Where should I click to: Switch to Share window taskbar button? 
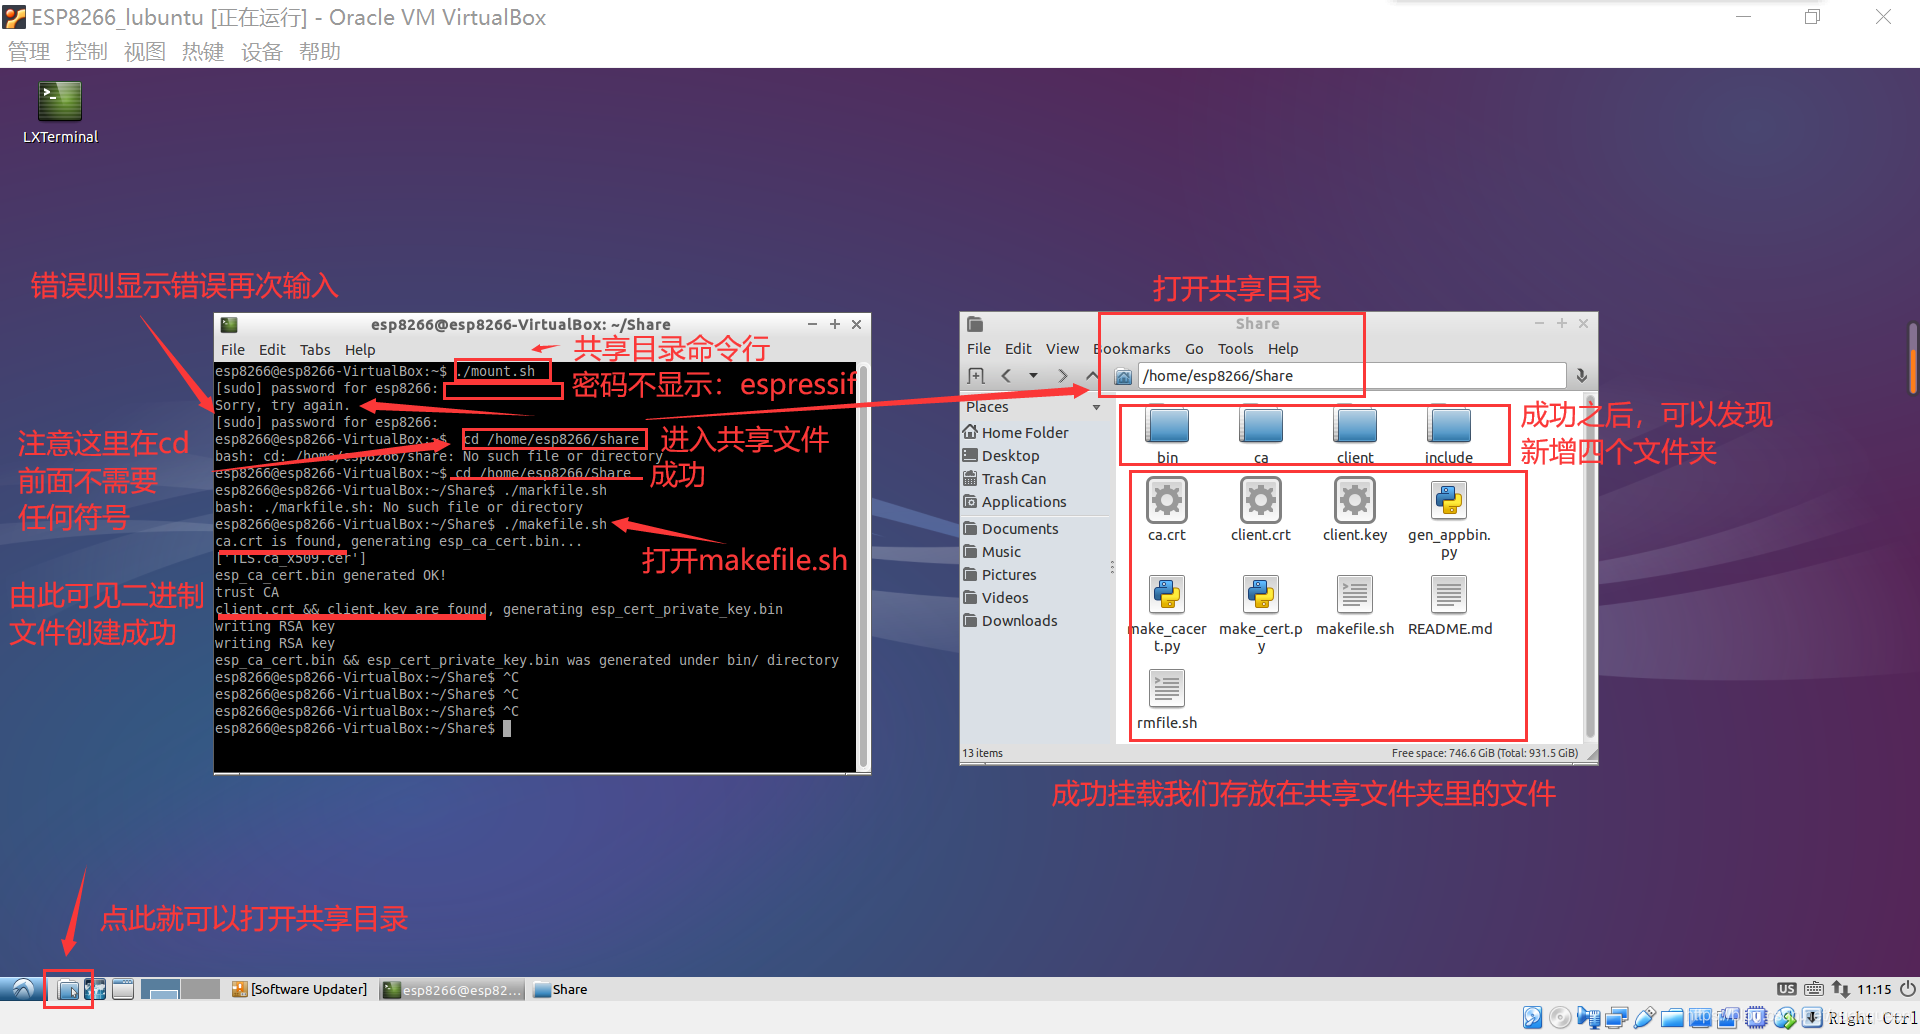(562, 990)
